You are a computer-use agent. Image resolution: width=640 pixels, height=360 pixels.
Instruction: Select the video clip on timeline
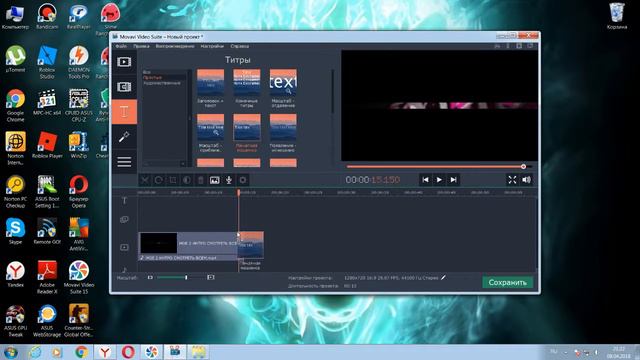pyautogui.click(x=188, y=243)
